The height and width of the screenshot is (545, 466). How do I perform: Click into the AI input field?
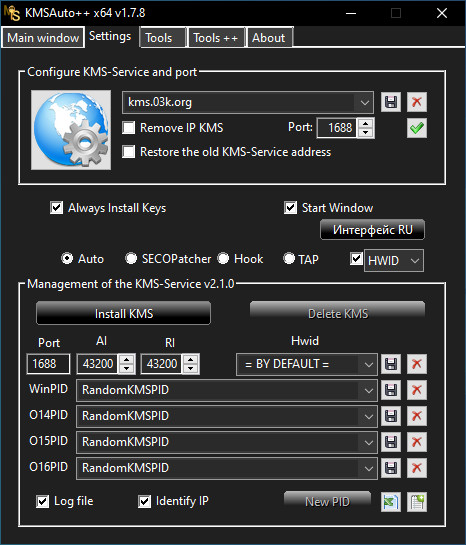[98, 364]
